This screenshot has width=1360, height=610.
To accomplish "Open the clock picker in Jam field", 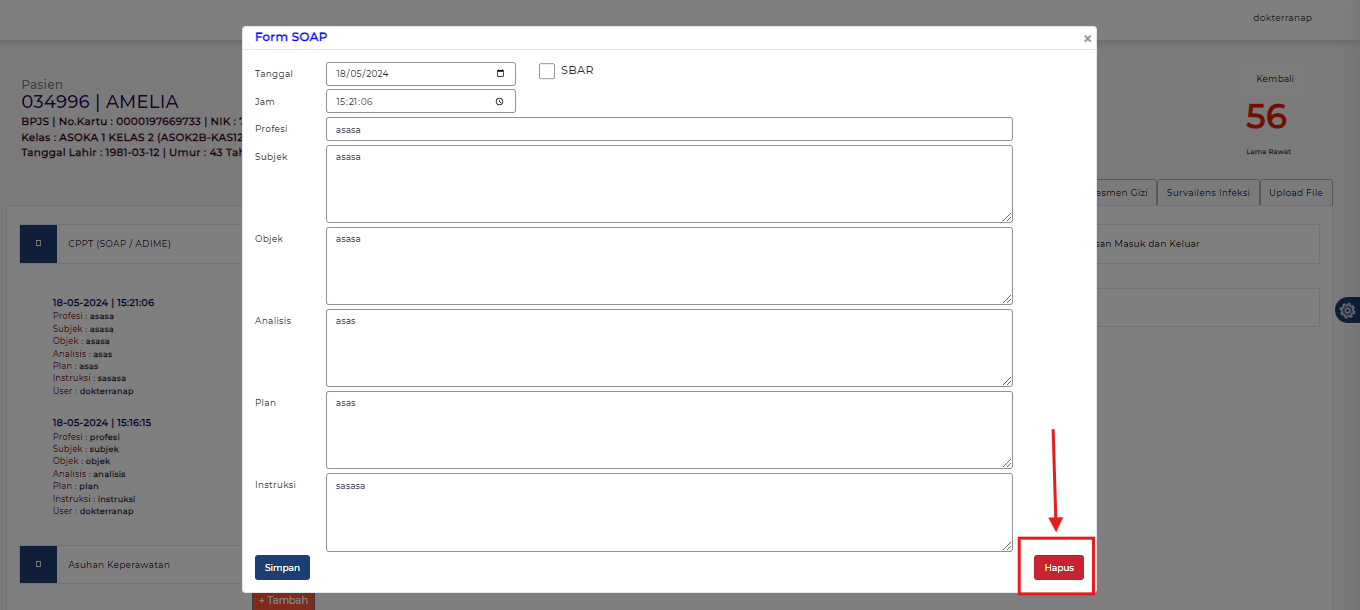I will 500,102.
